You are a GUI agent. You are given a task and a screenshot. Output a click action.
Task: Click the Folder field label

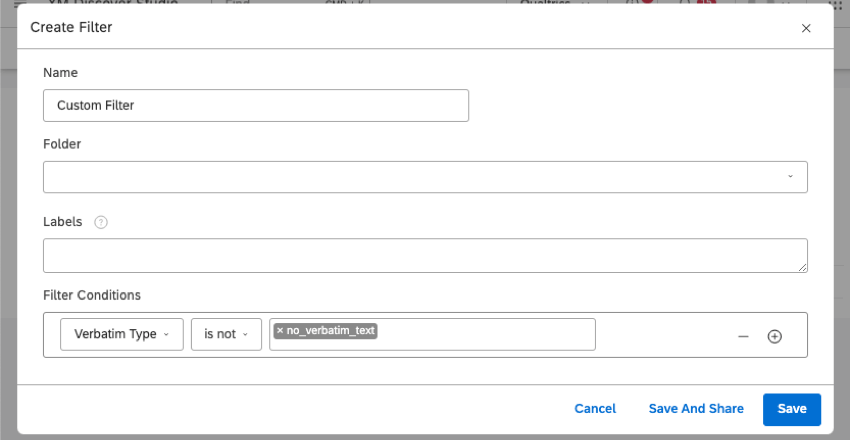(62, 144)
